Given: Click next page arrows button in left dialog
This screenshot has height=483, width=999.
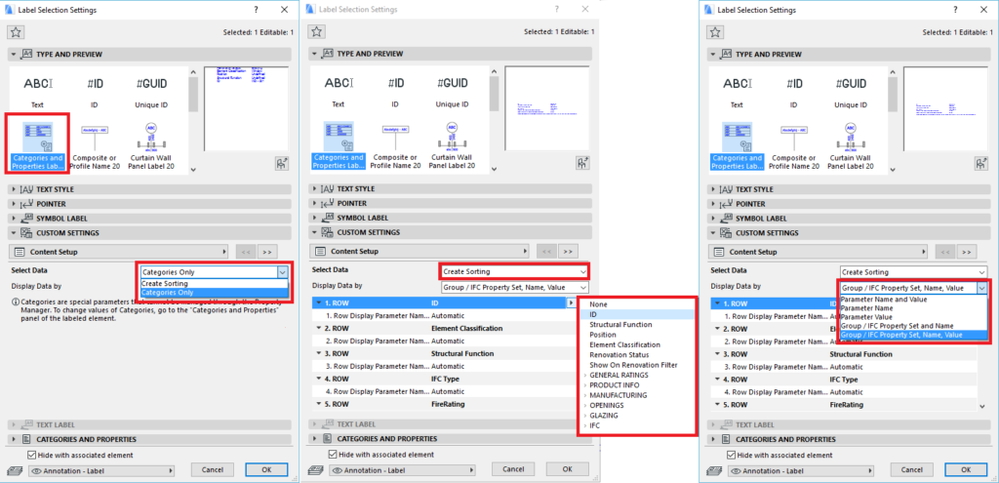Looking at the screenshot, I should pos(268,252).
